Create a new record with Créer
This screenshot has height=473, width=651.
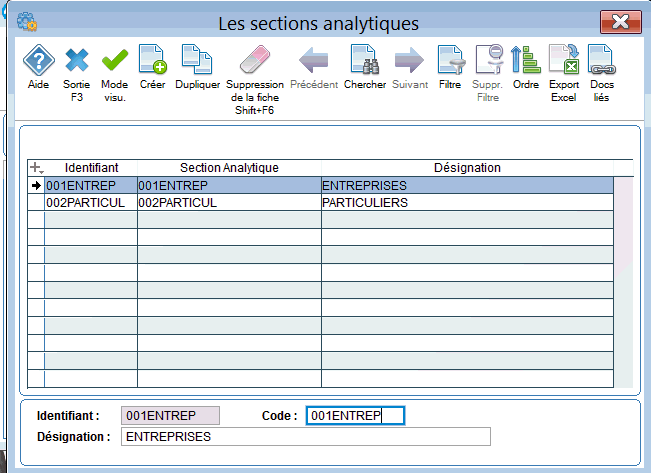[x=152, y=60]
